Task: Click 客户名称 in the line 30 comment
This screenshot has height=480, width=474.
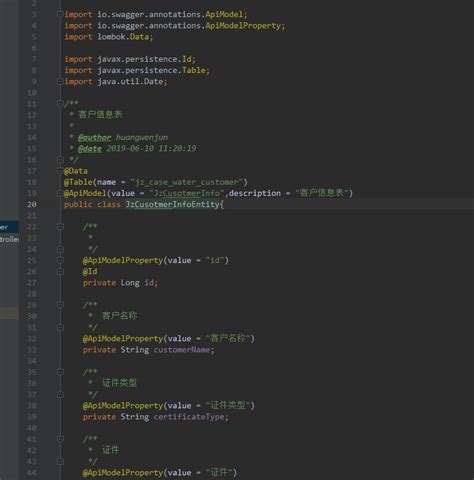Action: pyautogui.click(x=119, y=316)
